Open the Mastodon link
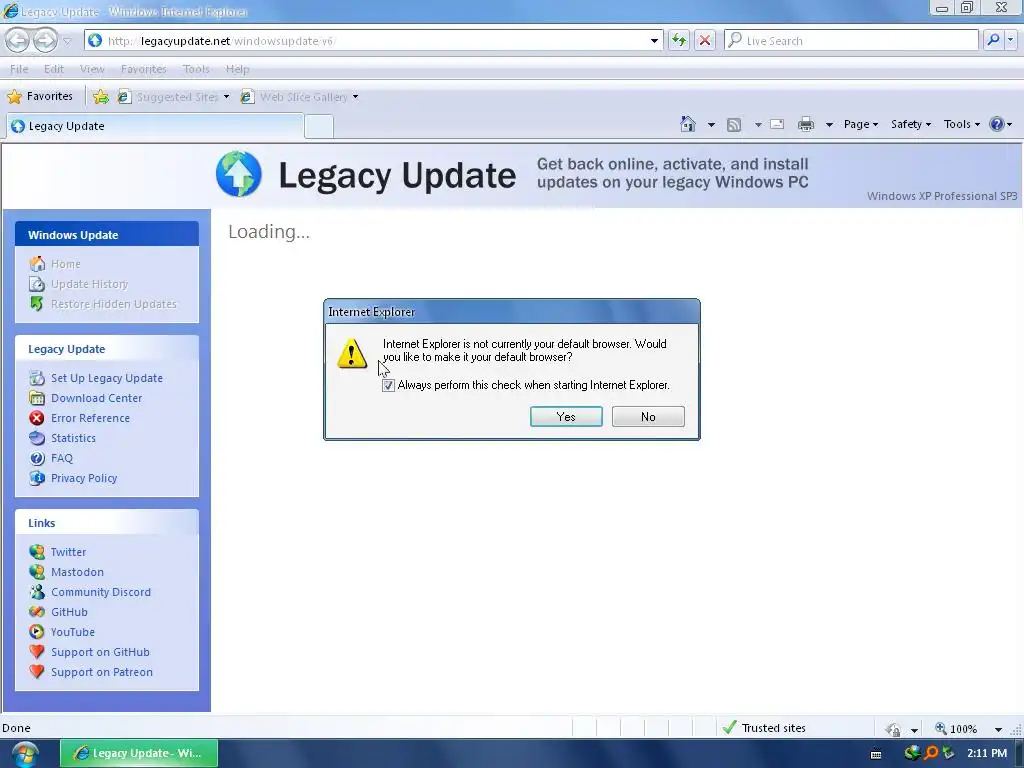 pos(78,572)
